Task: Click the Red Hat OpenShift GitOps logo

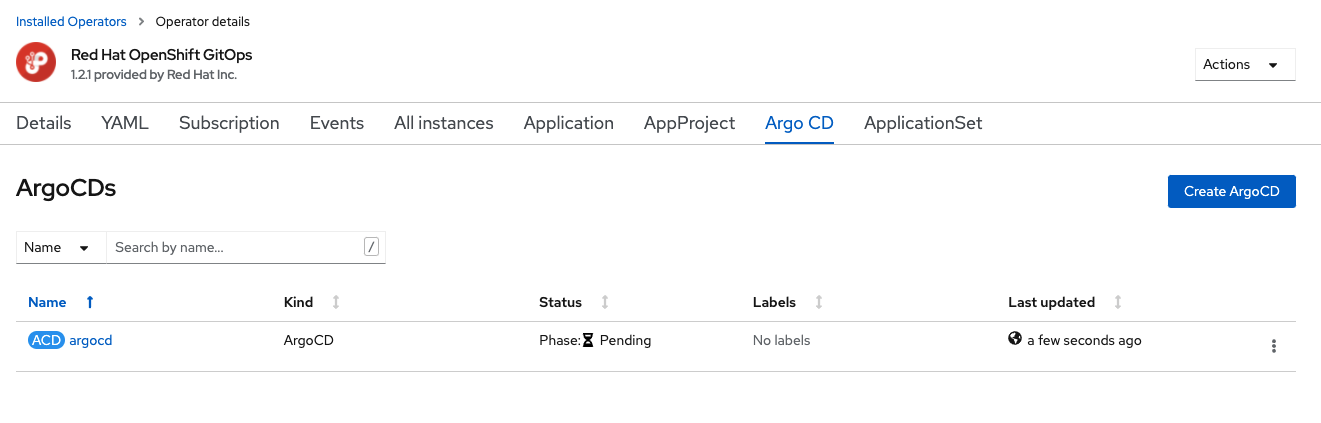Action: (x=36, y=63)
